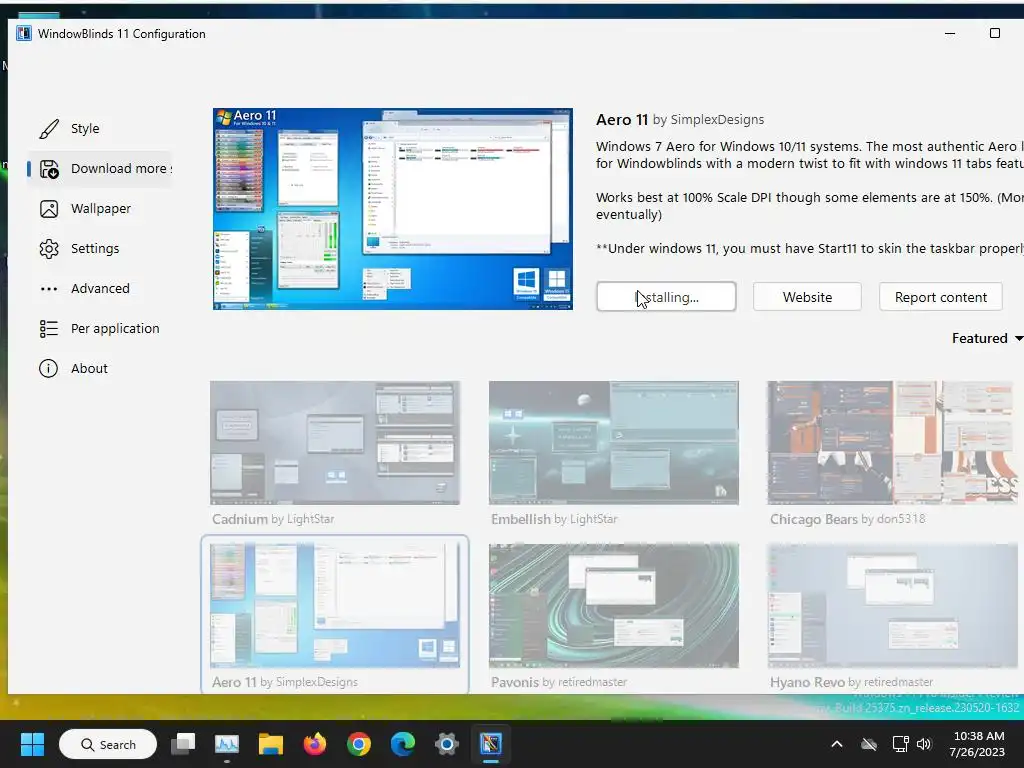Click the About info icon

[x=48, y=368]
